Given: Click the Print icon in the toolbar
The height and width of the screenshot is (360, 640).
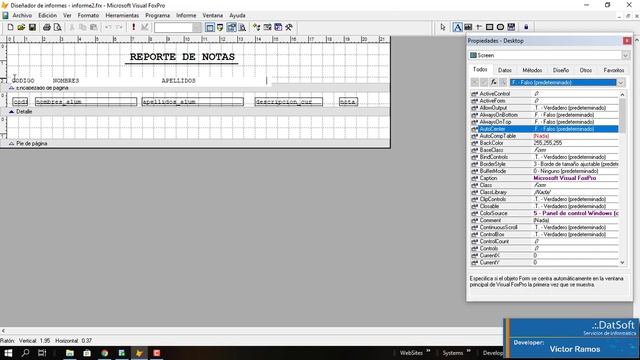Looking at the screenshot, I should [x=47, y=27].
